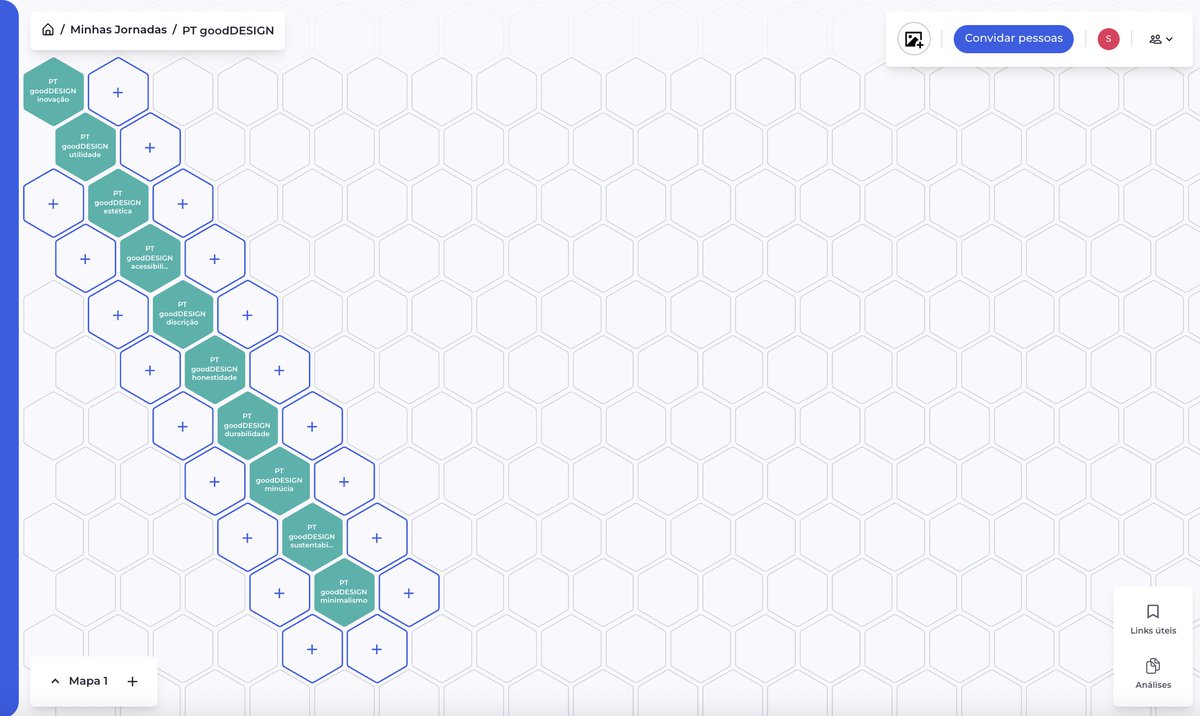Open the minimalismo hexagon card
This screenshot has width=1200, height=716.
[344, 593]
